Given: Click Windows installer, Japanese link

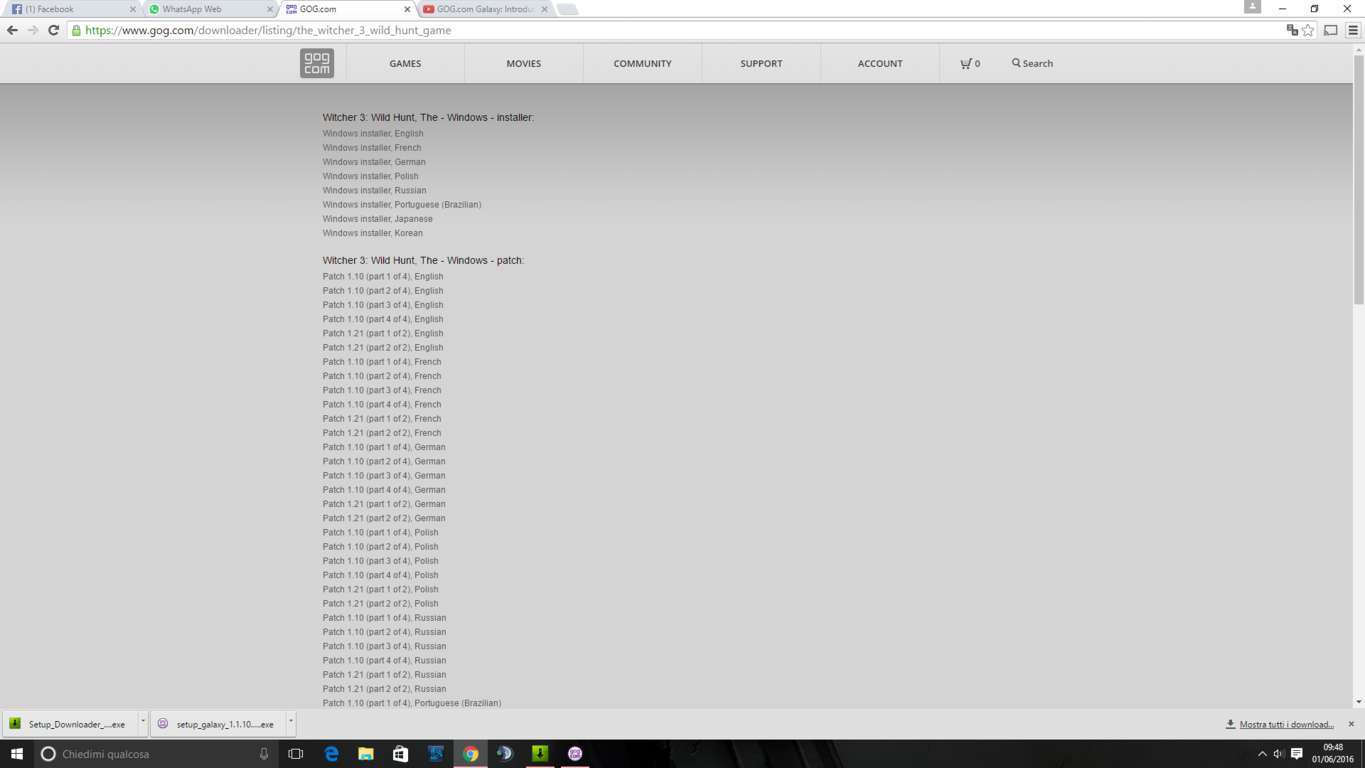Looking at the screenshot, I should tap(378, 219).
